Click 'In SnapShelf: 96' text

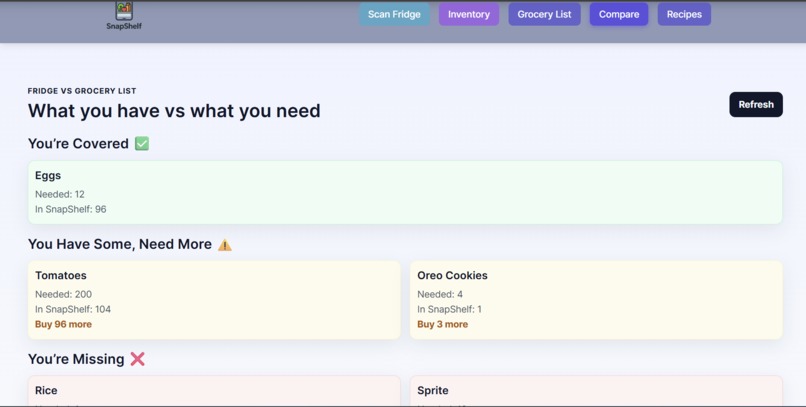click(71, 209)
